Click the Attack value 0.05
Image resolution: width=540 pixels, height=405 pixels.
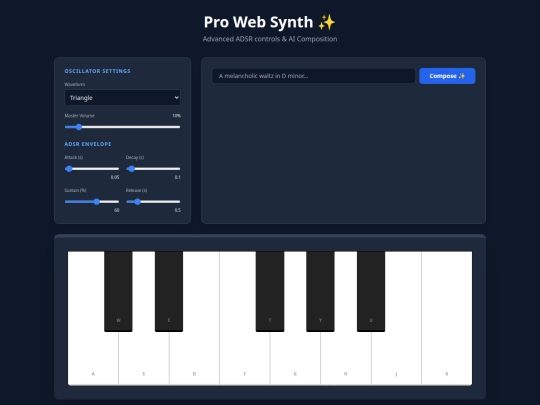pos(115,177)
